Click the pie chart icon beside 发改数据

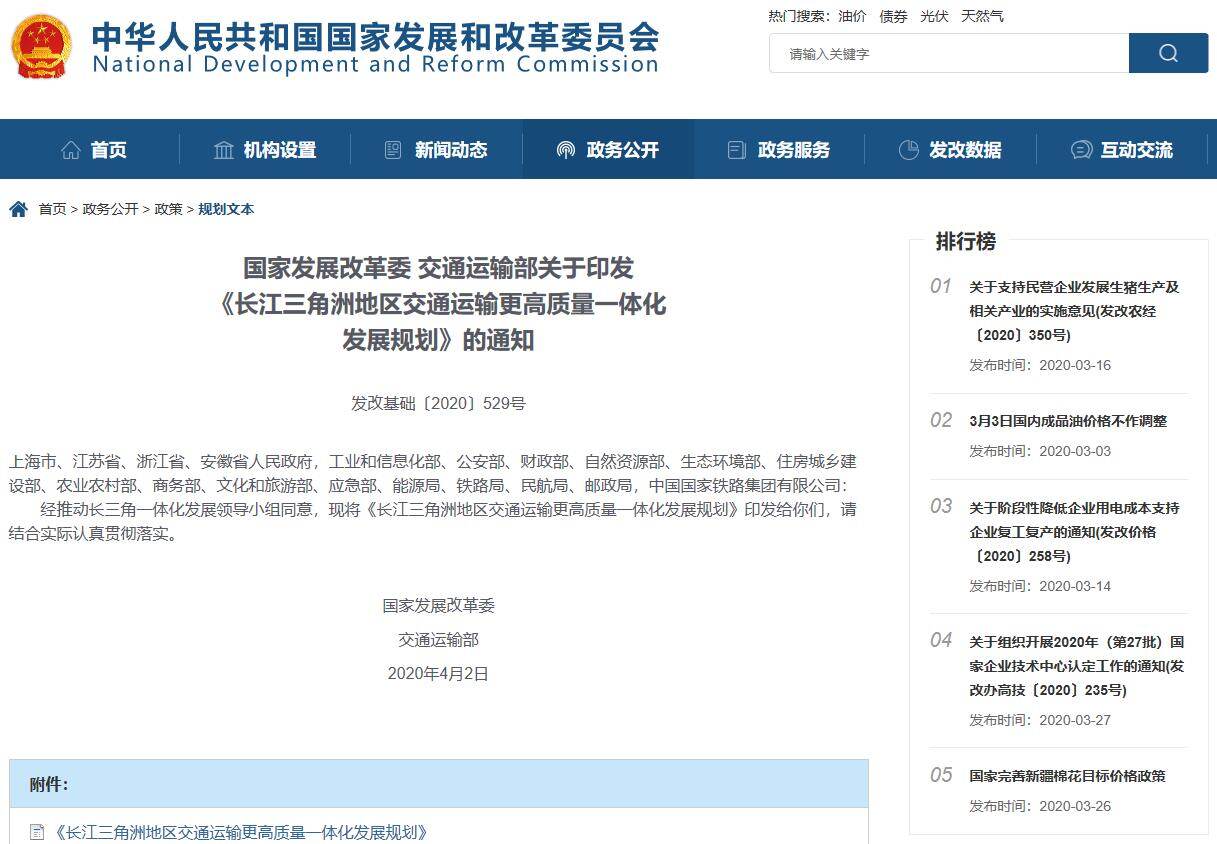908,150
